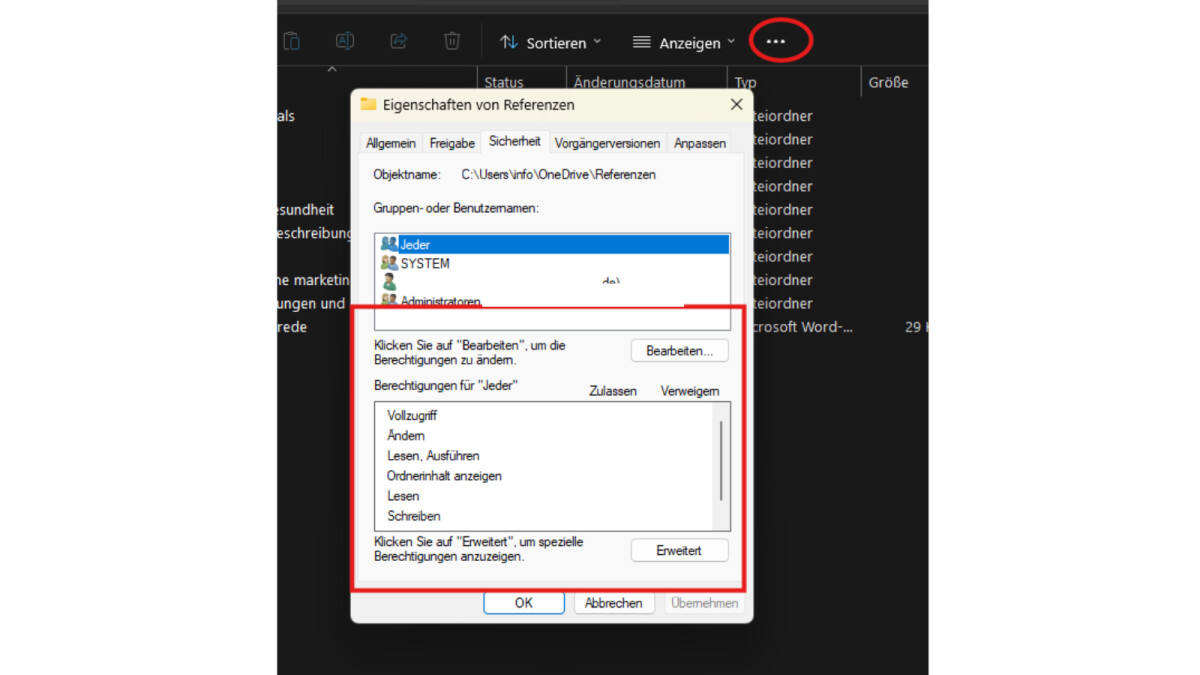Click the Delete trash icon

pos(451,40)
